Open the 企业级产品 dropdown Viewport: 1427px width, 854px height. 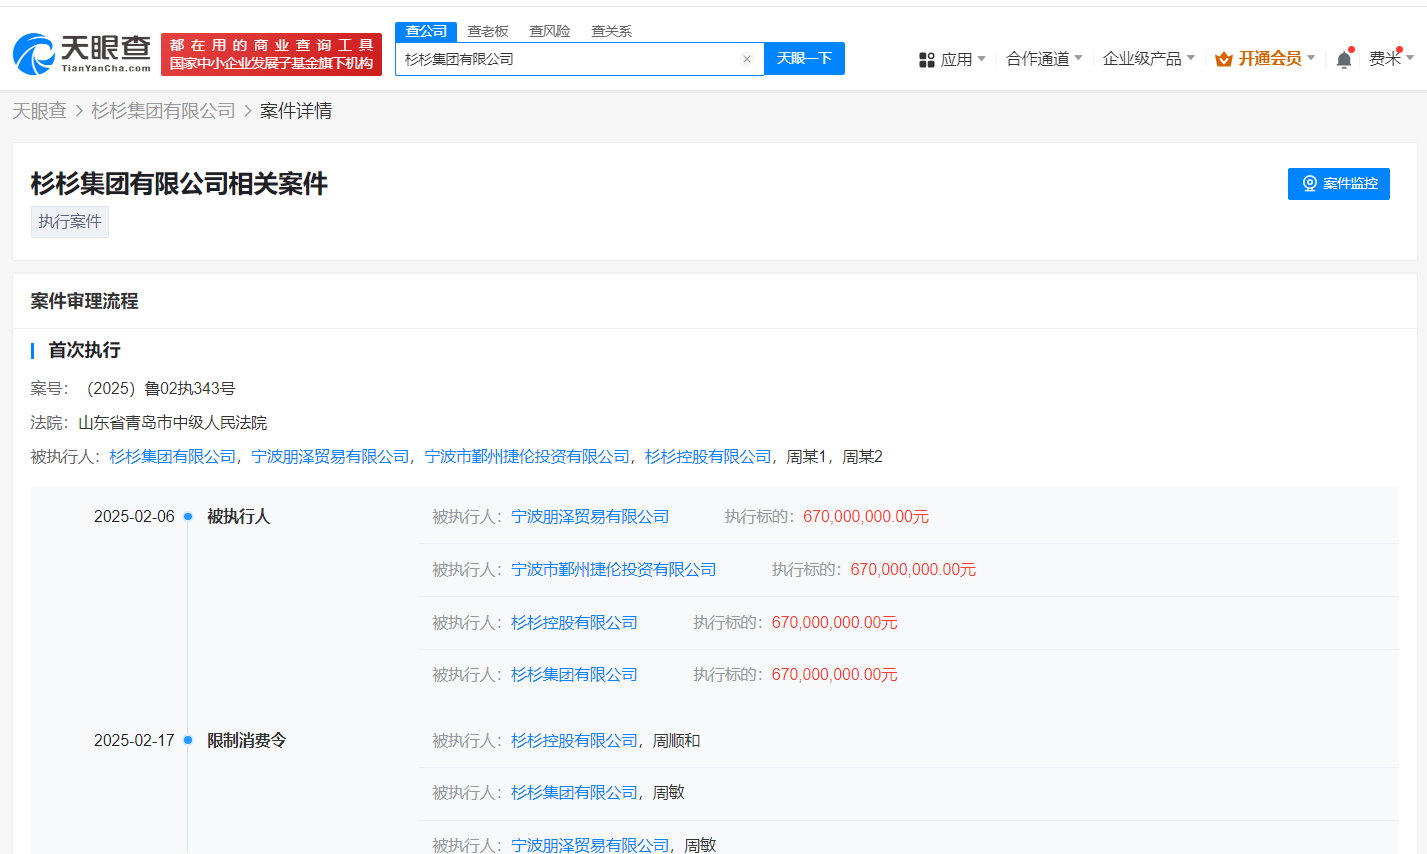click(x=1149, y=59)
